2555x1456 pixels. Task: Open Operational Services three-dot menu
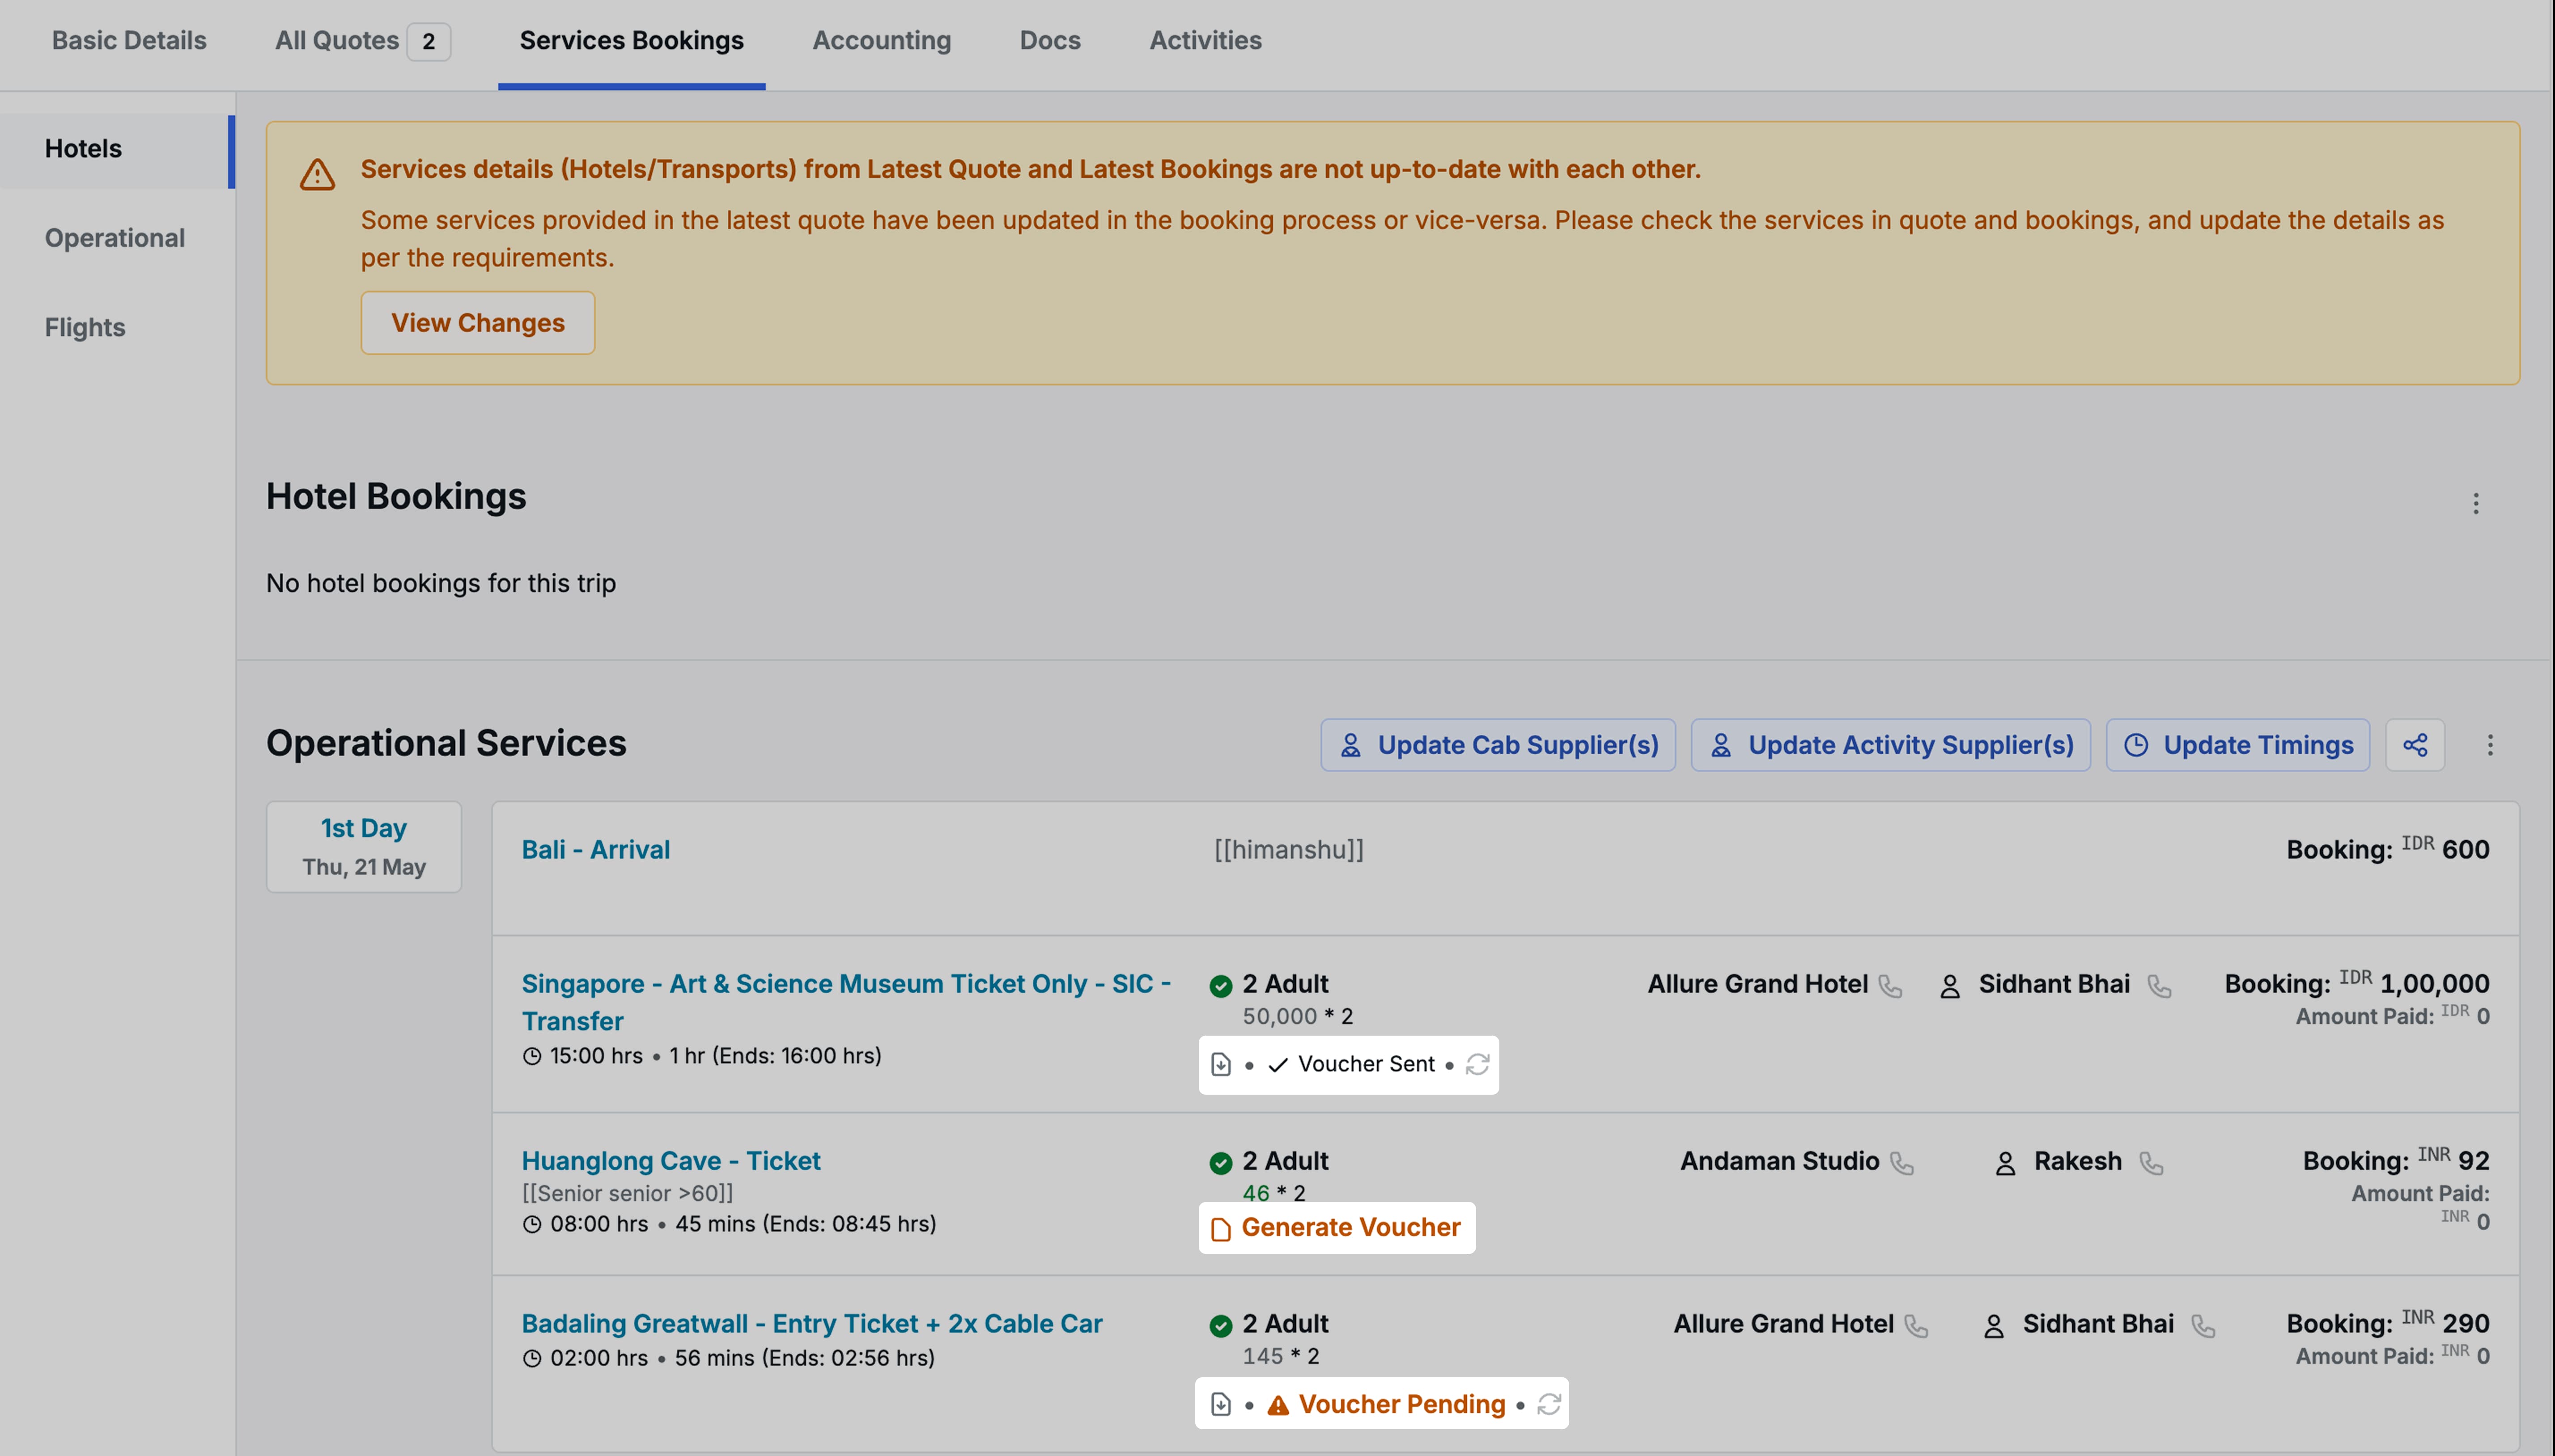click(2490, 745)
